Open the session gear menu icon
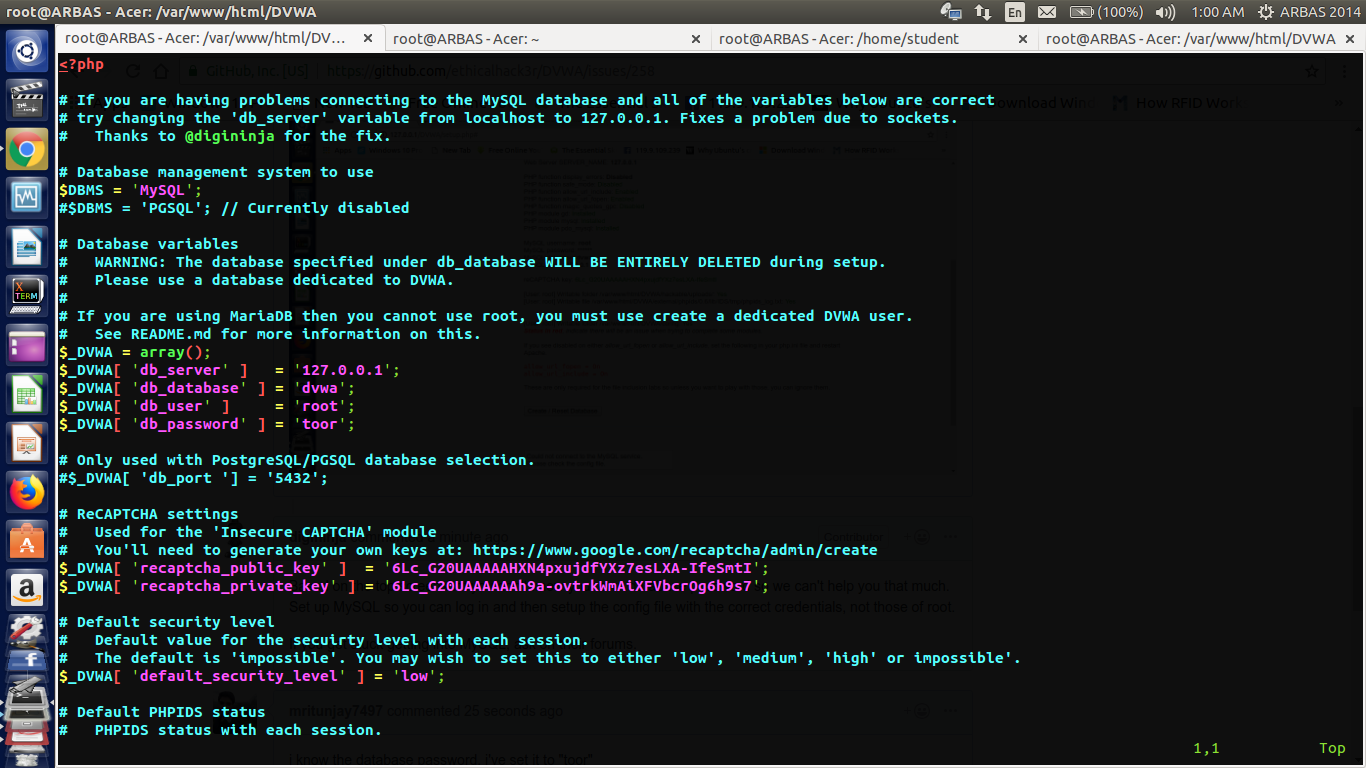Screen dimensions: 1366x768 1266,12
